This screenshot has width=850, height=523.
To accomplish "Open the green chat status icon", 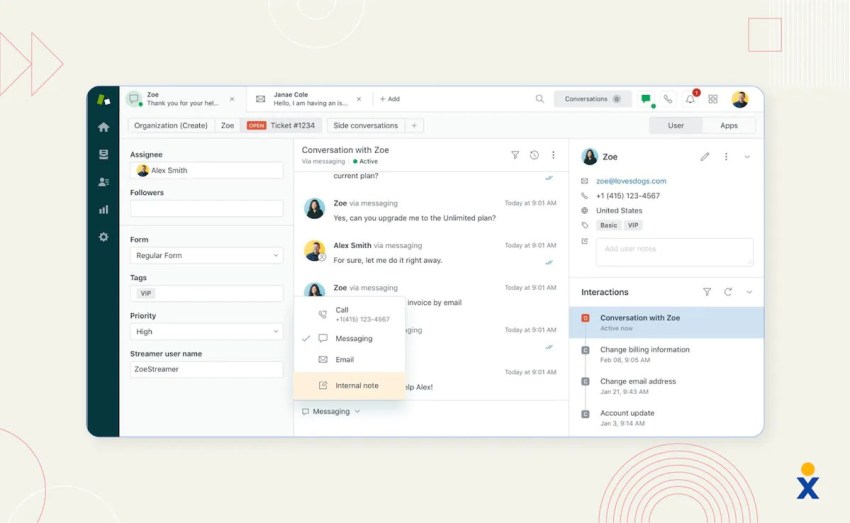I will coord(646,99).
